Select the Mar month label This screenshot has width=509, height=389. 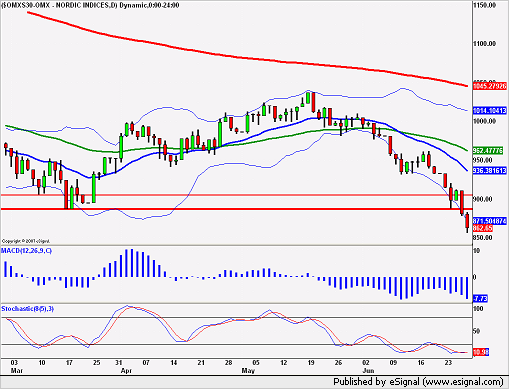pyautogui.click(x=17, y=370)
